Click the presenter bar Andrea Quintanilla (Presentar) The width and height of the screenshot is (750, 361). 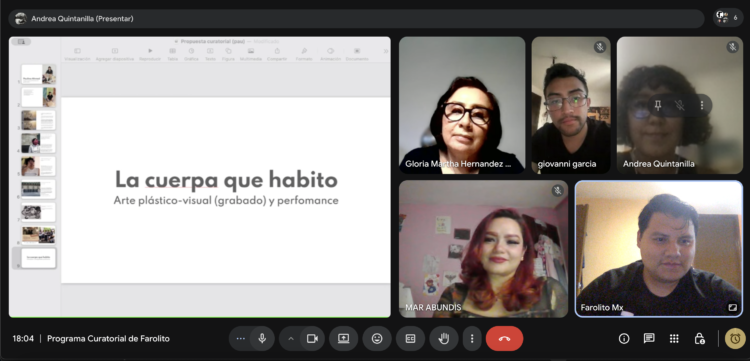[x=356, y=19]
